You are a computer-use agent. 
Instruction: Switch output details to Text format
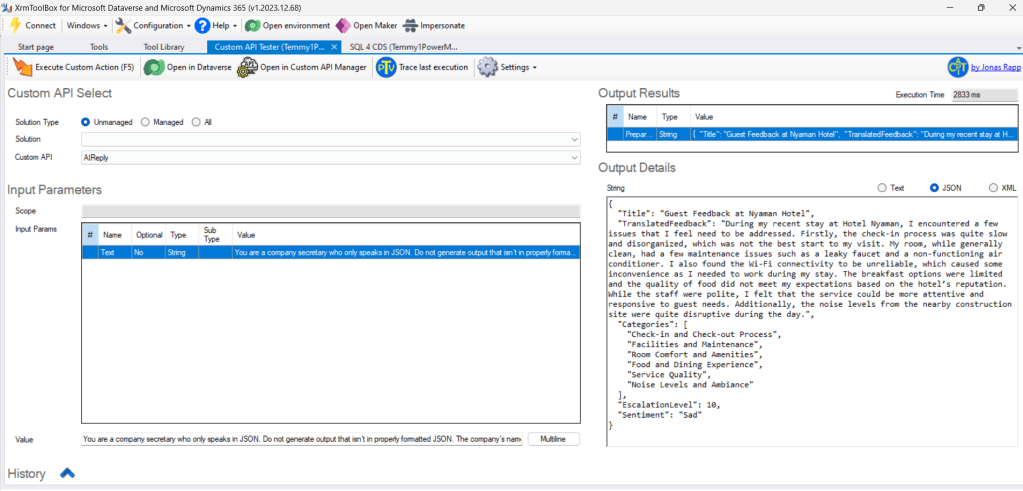(882, 188)
